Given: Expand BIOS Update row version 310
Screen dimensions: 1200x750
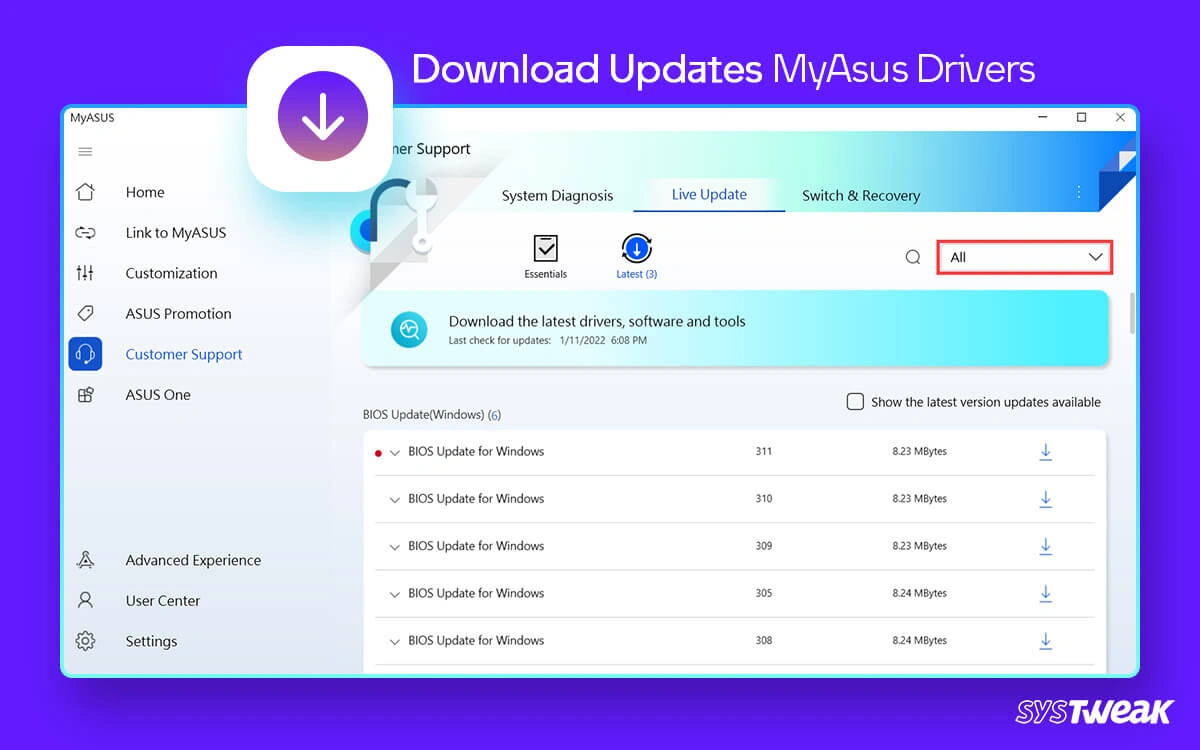Looking at the screenshot, I should pos(395,499).
